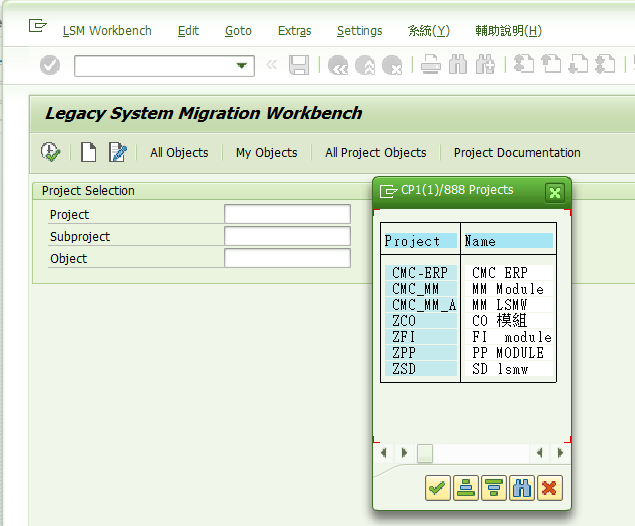Click the My Objects button
Screen dimensions: 635x526
pyautogui.click(x=266, y=153)
